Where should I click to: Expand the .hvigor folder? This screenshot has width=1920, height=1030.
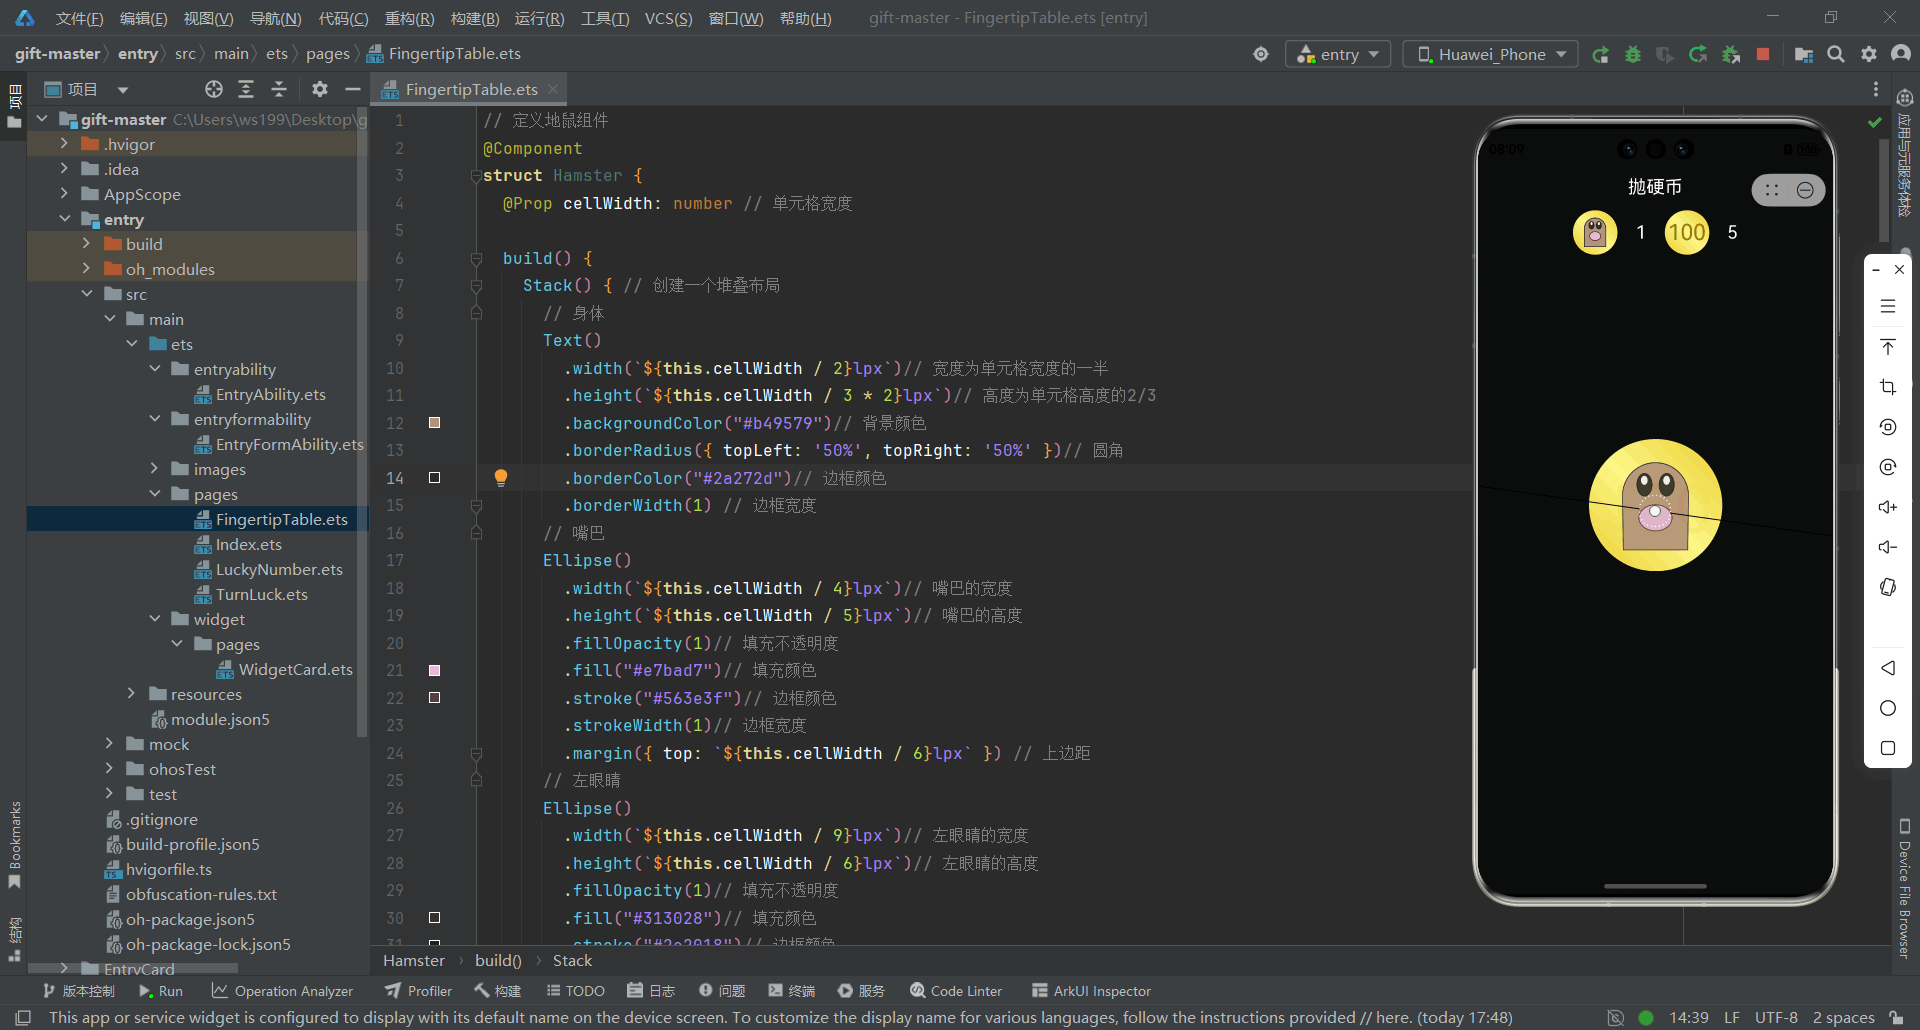(64, 144)
